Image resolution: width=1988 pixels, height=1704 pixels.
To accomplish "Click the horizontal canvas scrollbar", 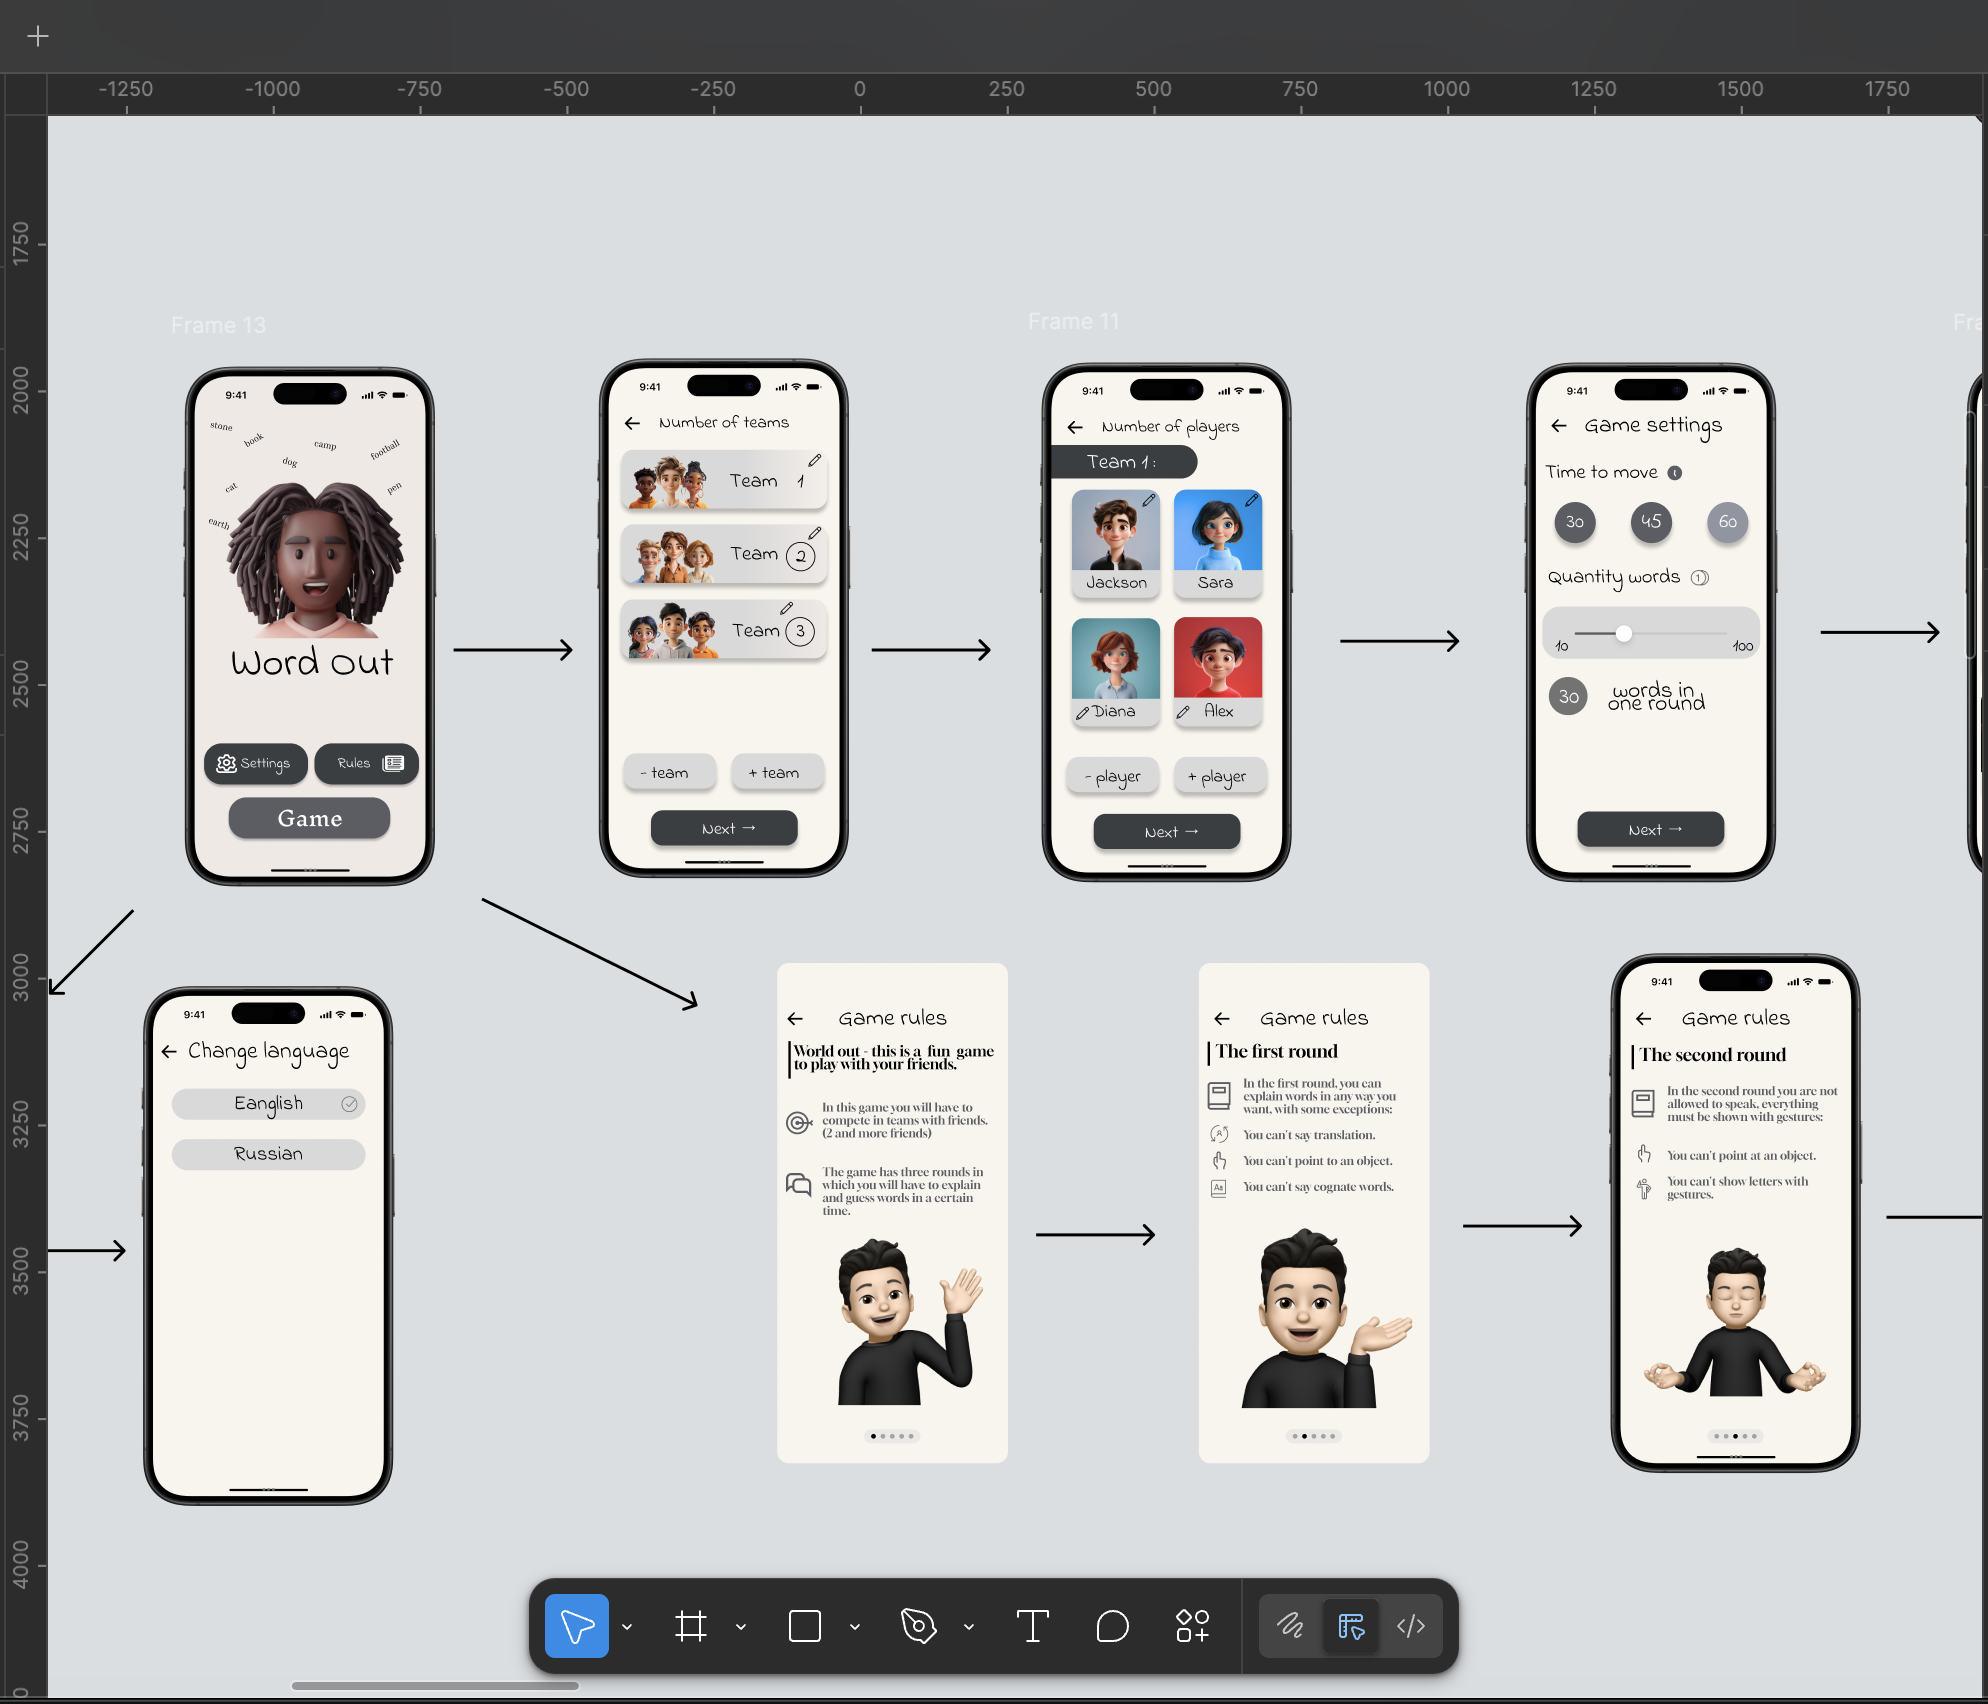I will tap(435, 1685).
